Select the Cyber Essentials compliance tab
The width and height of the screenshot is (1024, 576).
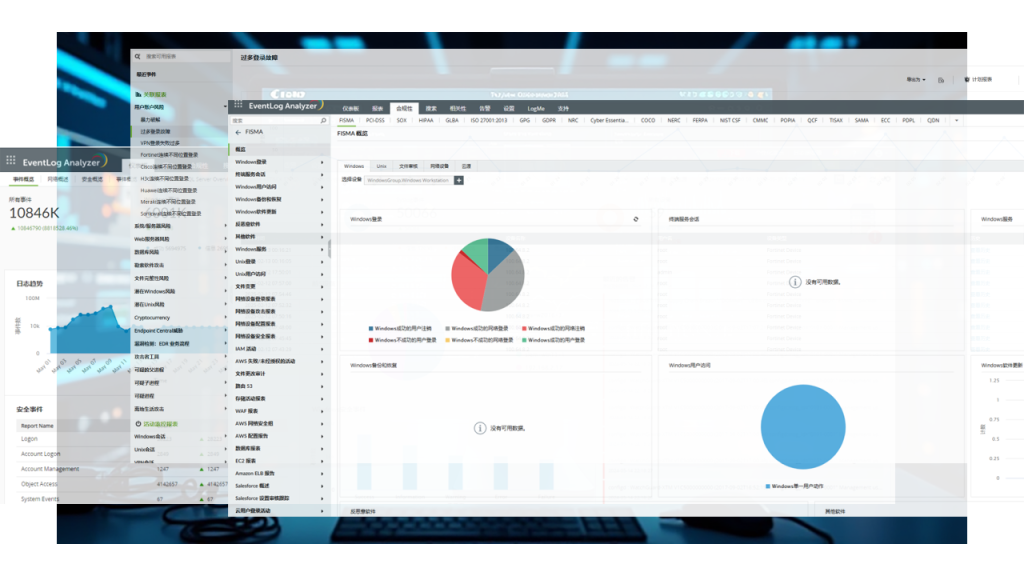pos(609,121)
